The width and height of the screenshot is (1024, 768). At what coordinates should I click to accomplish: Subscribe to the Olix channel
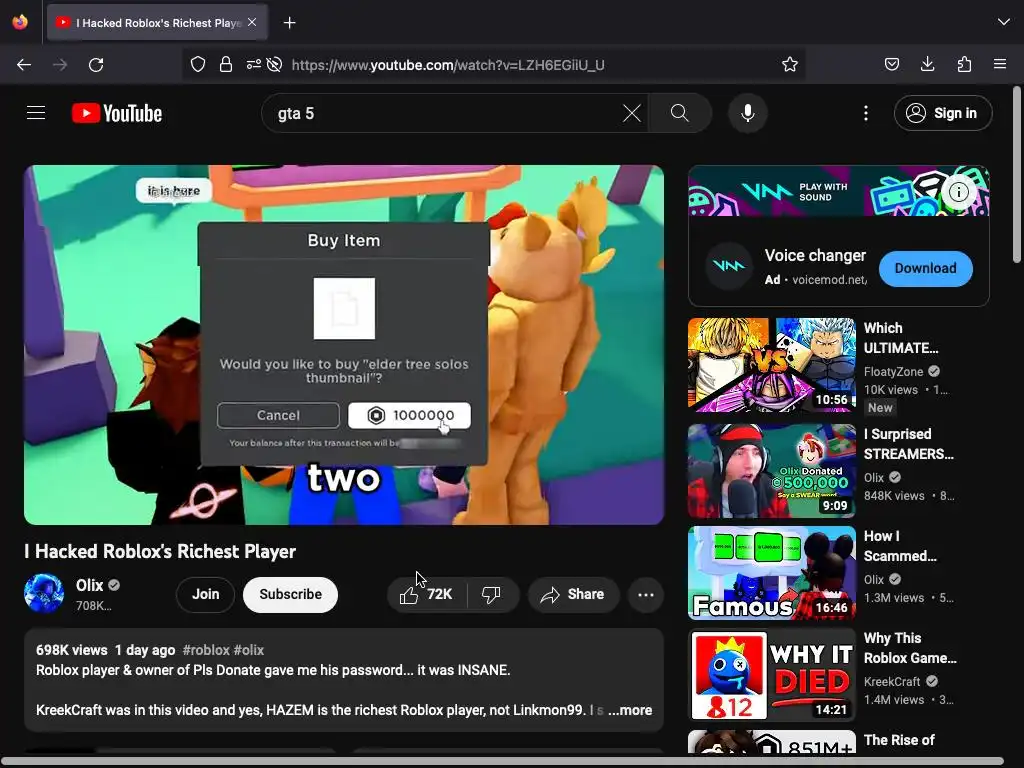point(291,594)
